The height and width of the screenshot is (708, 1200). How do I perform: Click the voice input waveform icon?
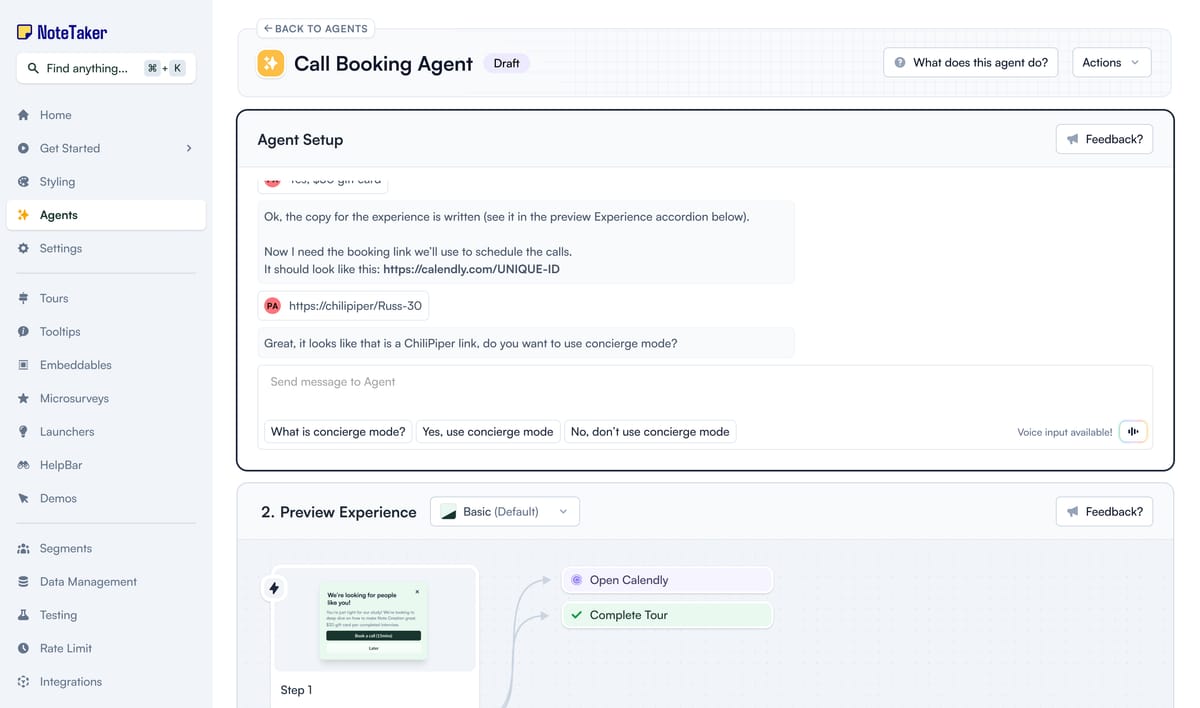click(1133, 432)
